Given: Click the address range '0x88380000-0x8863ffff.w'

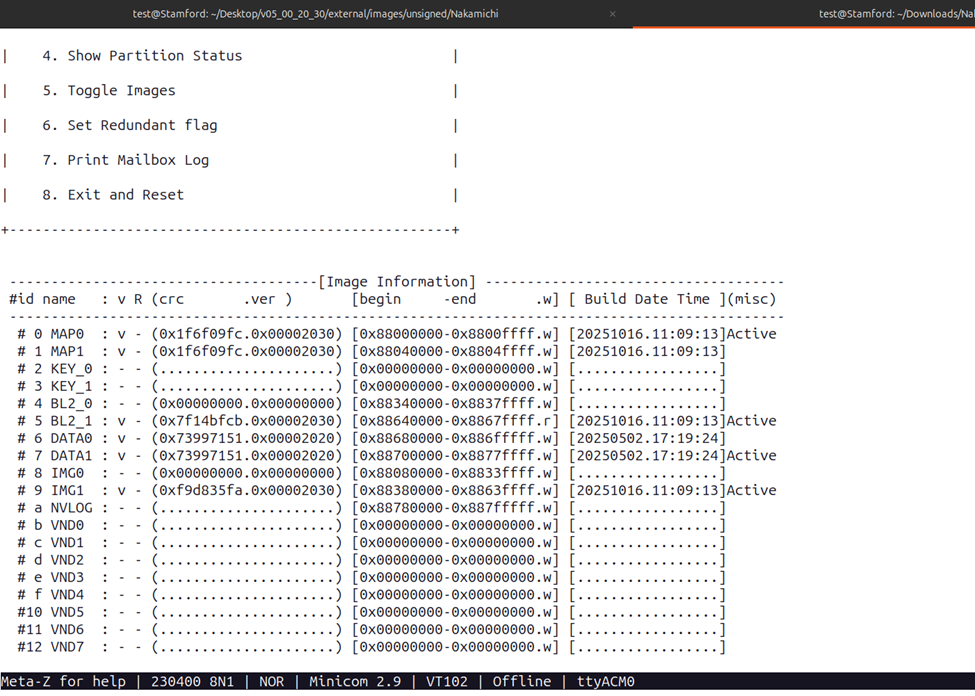Looking at the screenshot, I should [x=455, y=491].
